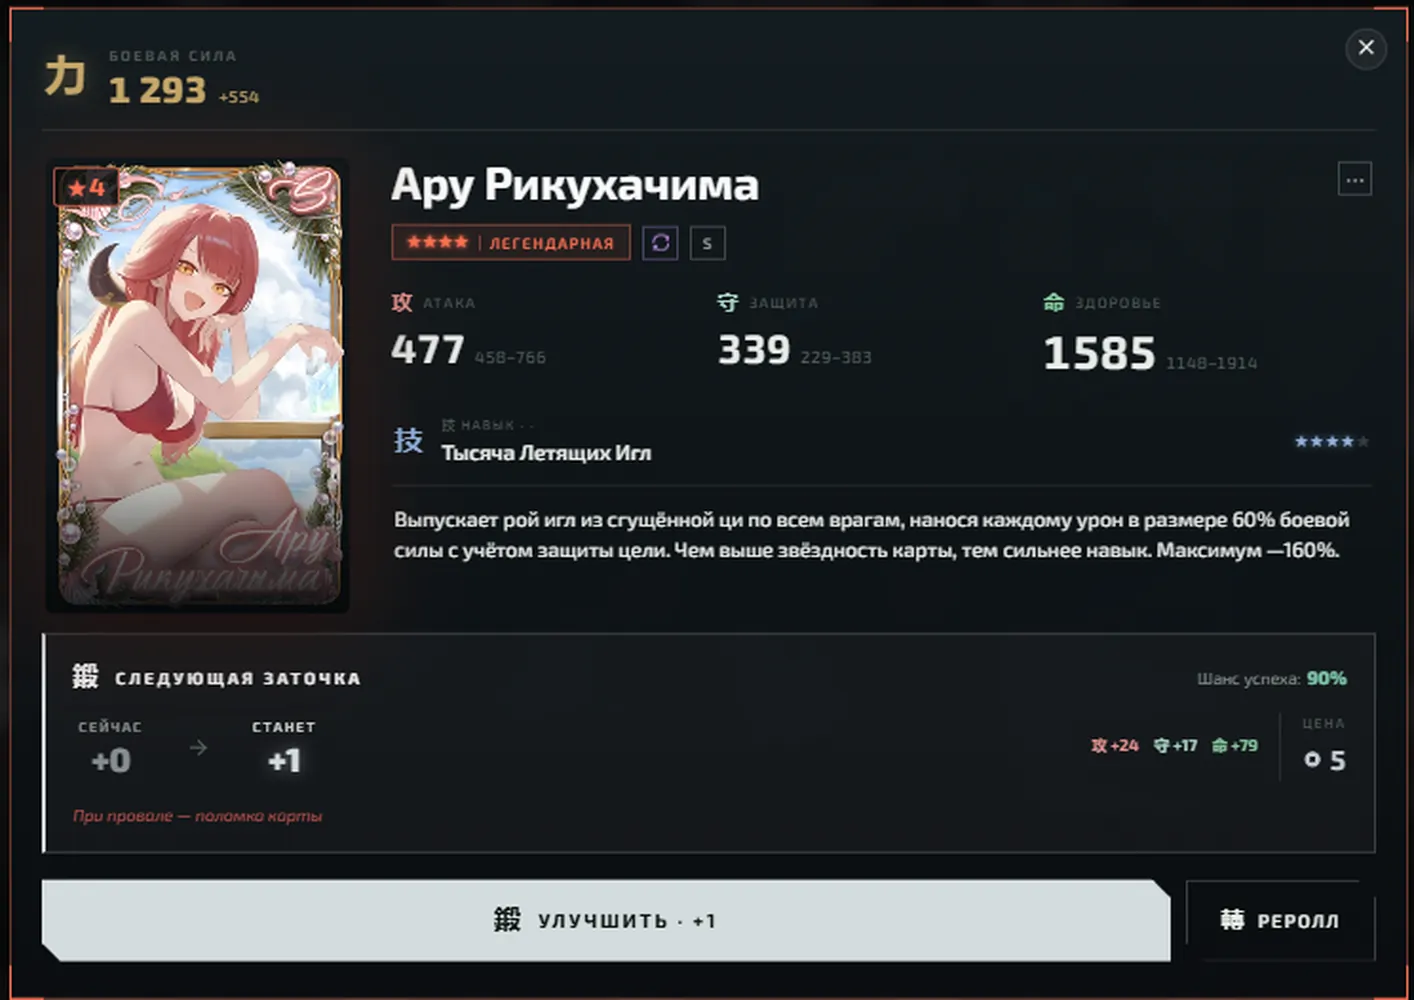Click the red attack kanji icon

[402, 302]
